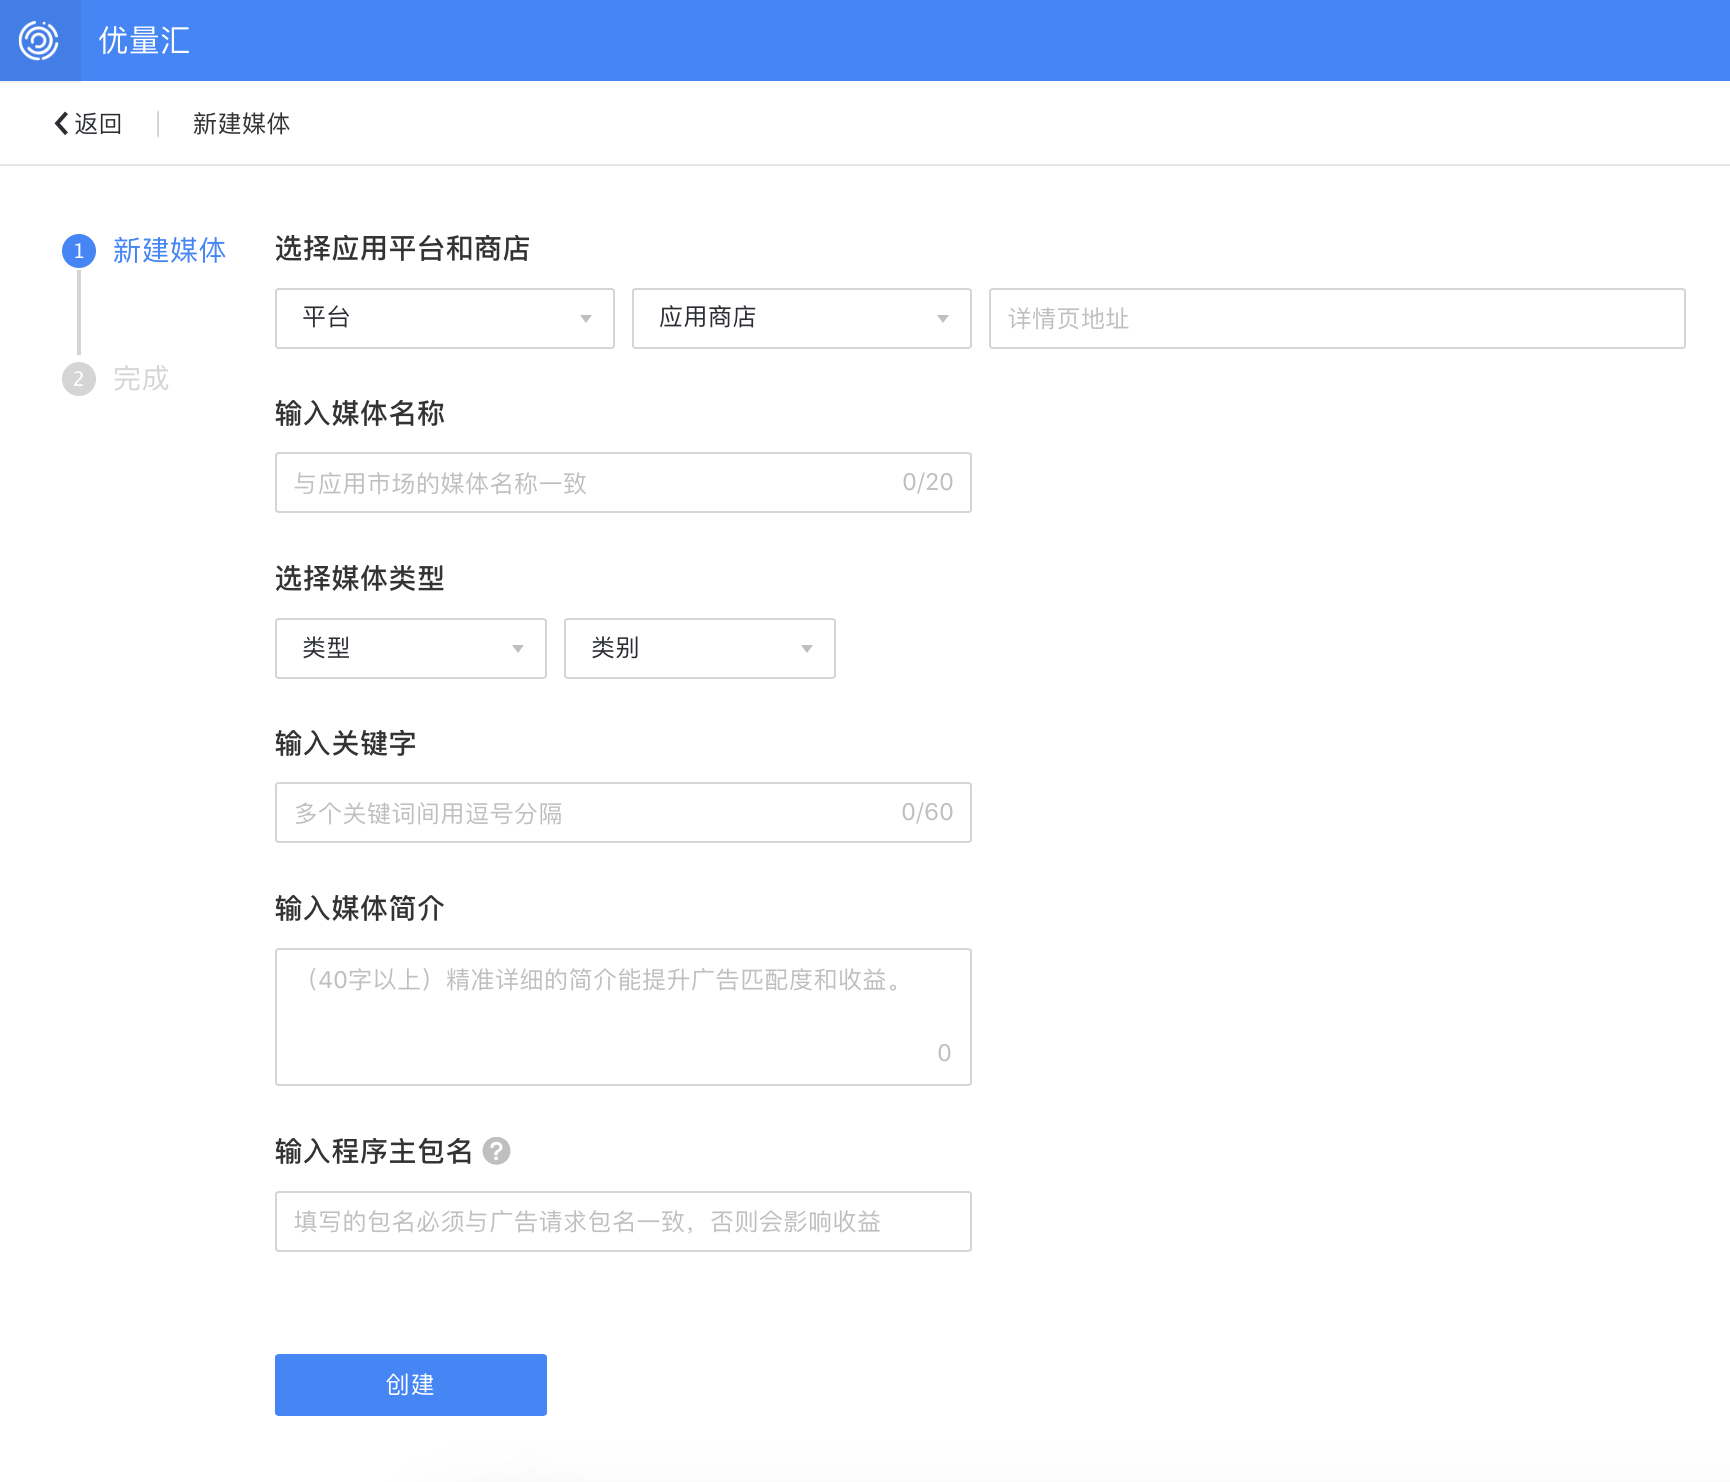Image resolution: width=1730 pixels, height=1482 pixels.
Task: Click the back chevron arrow icon
Action: 61,123
